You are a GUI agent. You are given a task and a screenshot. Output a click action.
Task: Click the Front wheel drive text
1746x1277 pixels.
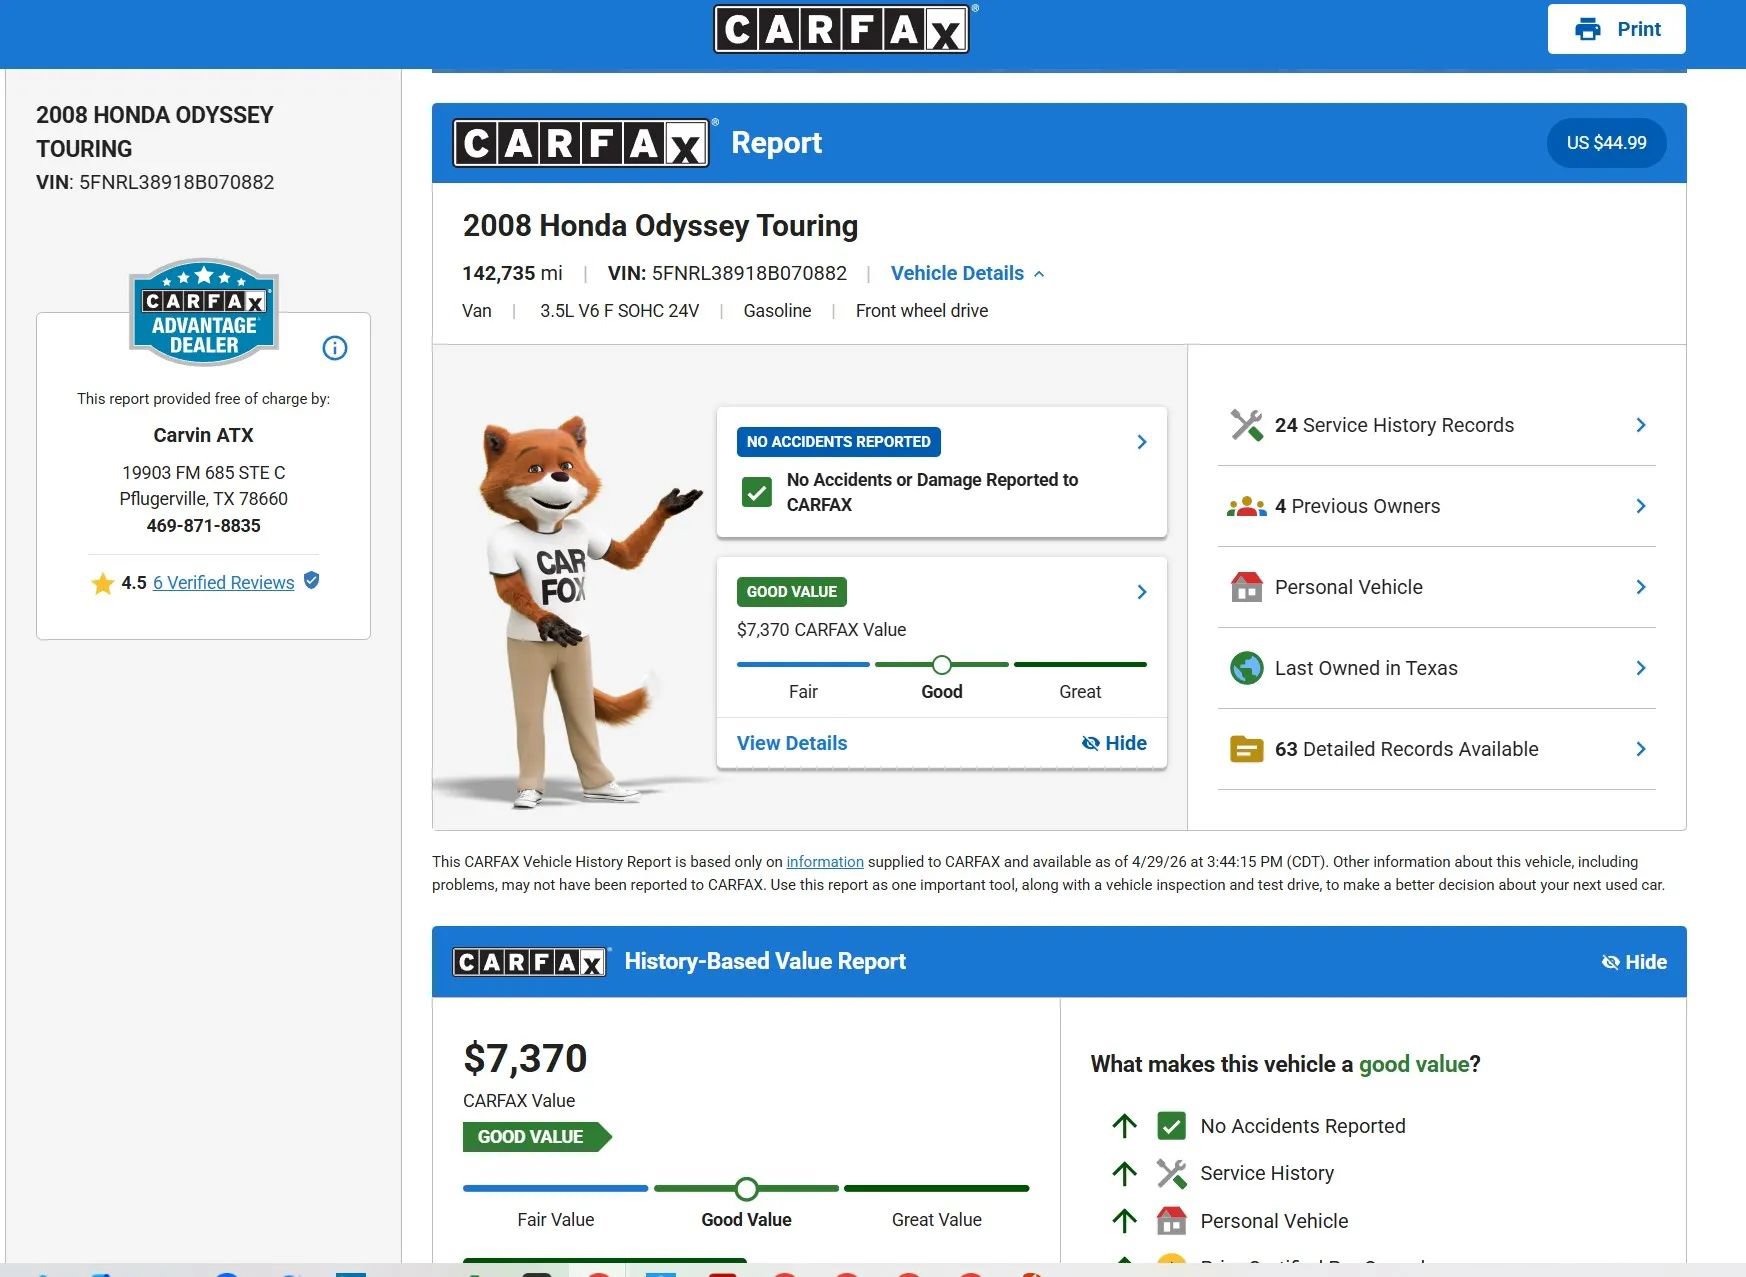[x=922, y=311]
